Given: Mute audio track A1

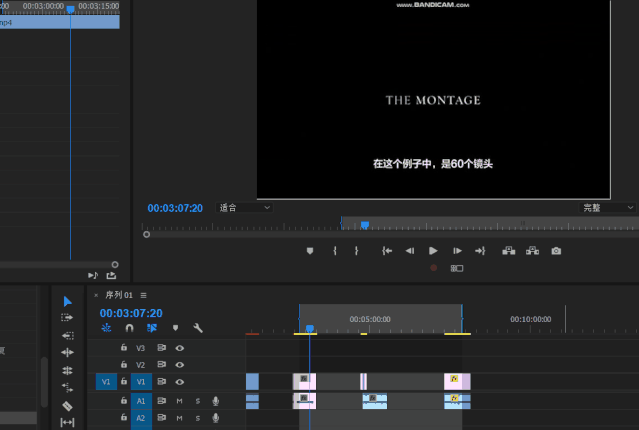Looking at the screenshot, I should coord(179,401).
